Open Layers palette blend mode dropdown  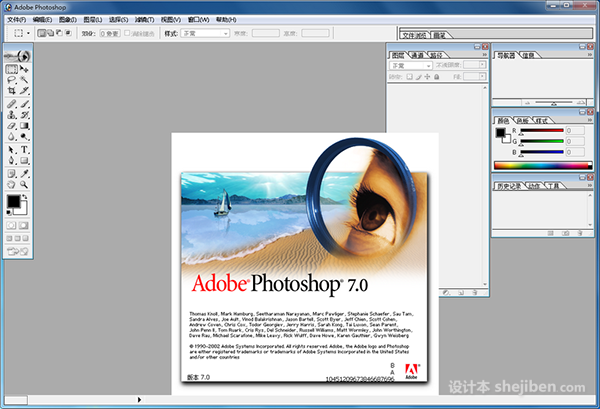[411, 66]
